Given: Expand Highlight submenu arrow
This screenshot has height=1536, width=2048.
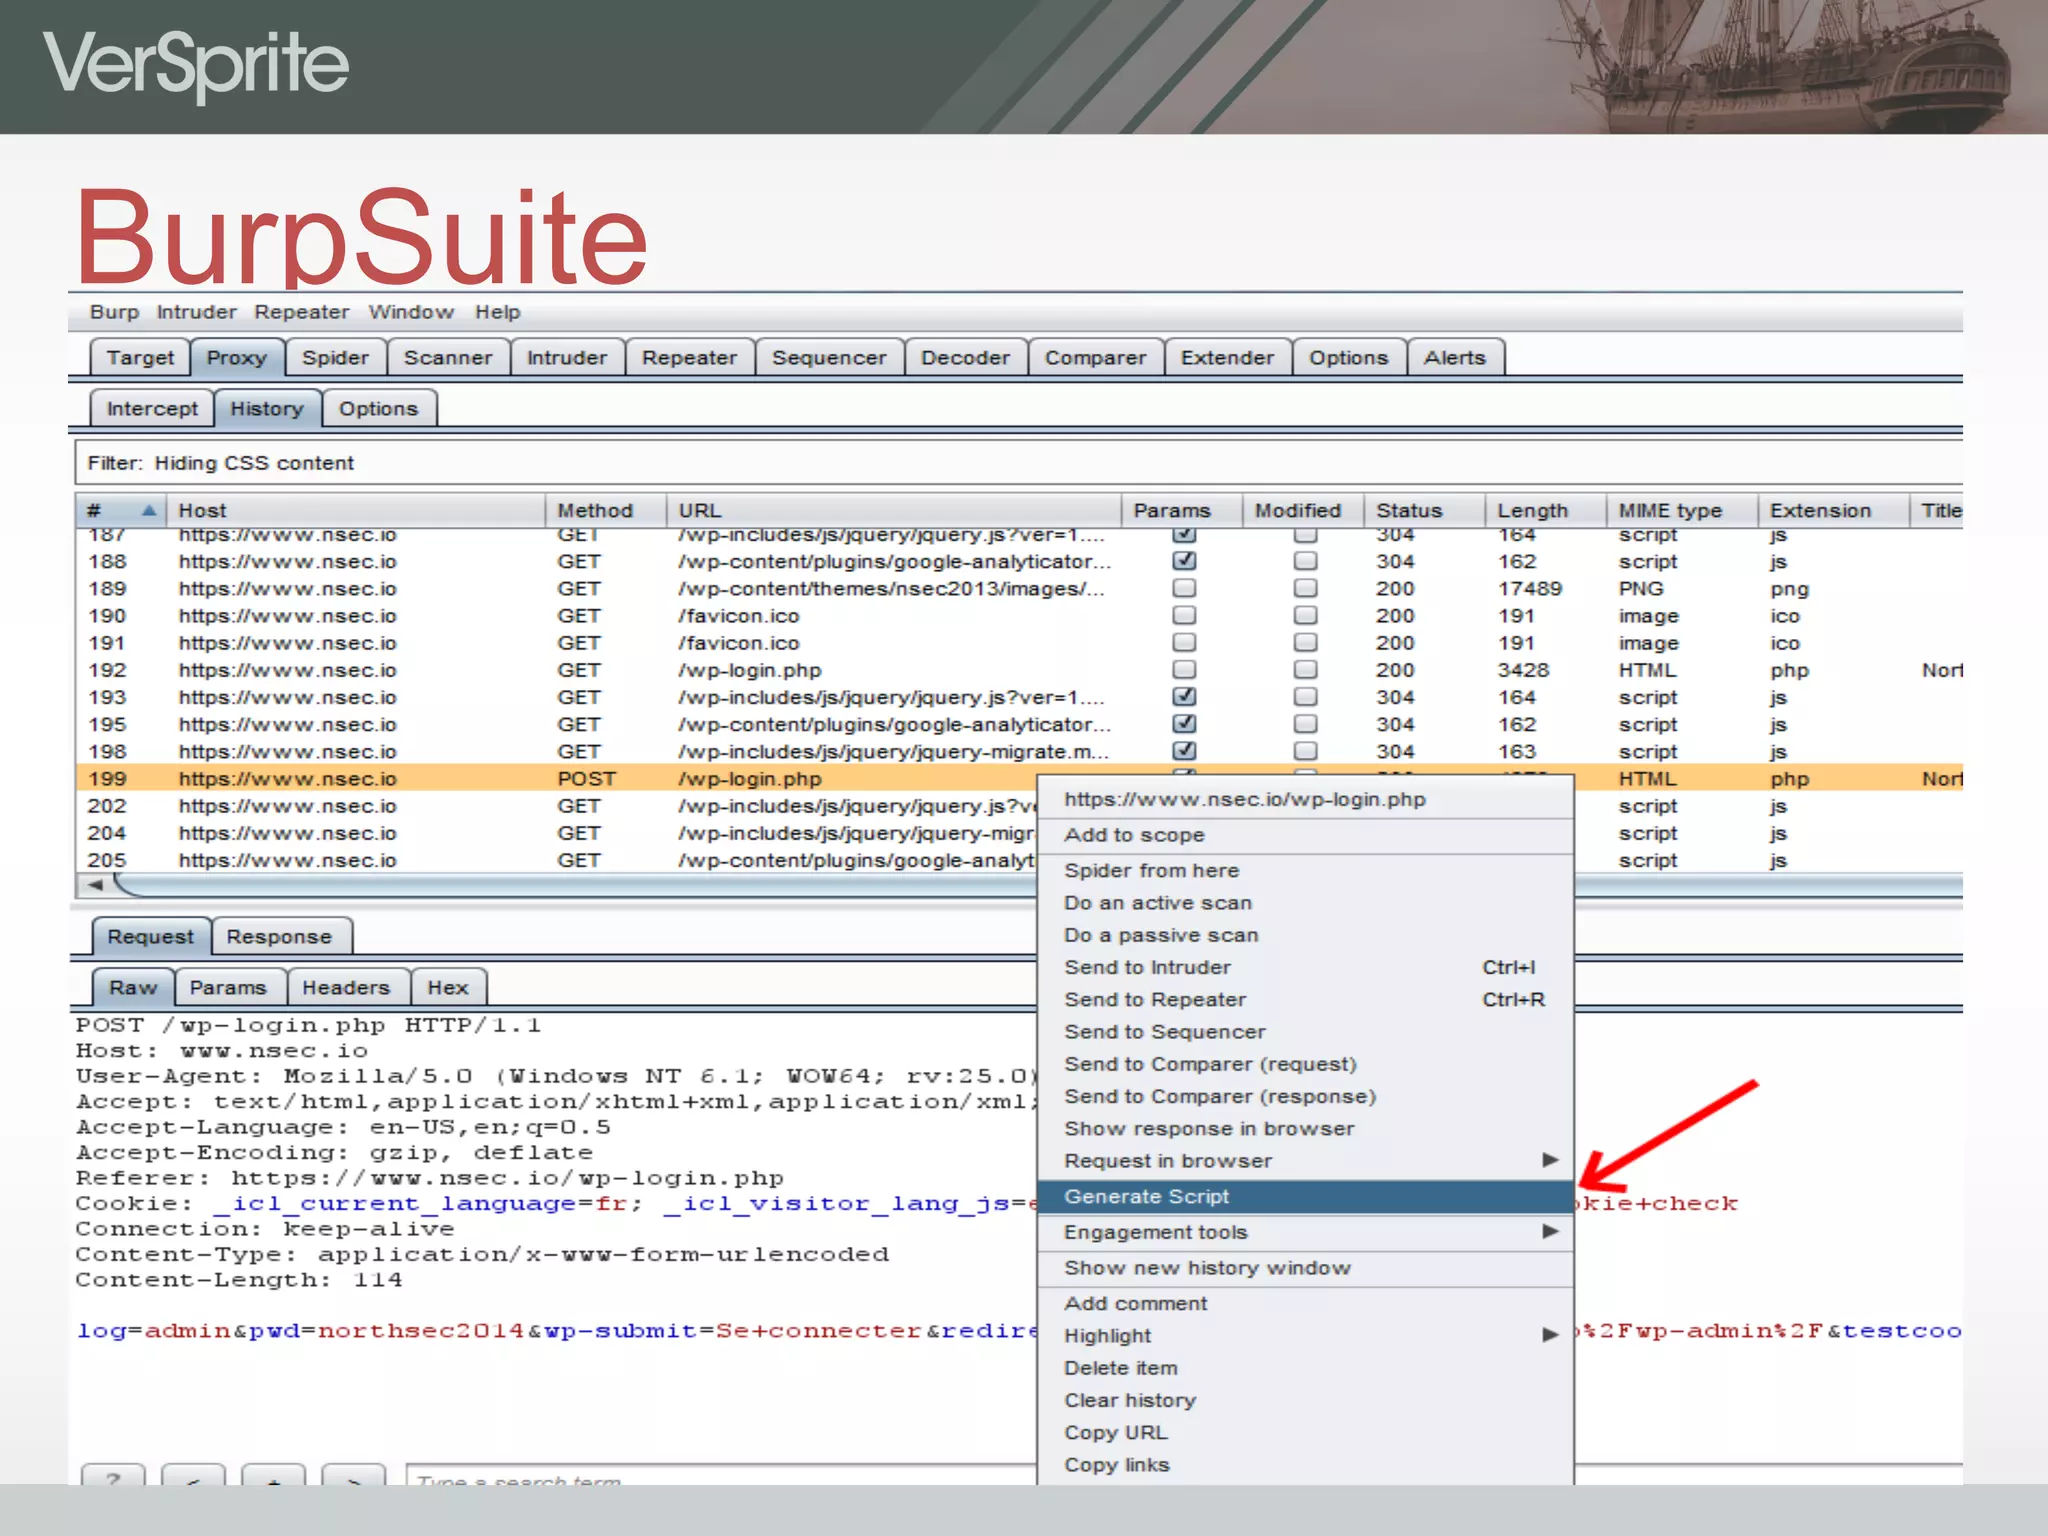Looking at the screenshot, I should click(x=1550, y=1335).
